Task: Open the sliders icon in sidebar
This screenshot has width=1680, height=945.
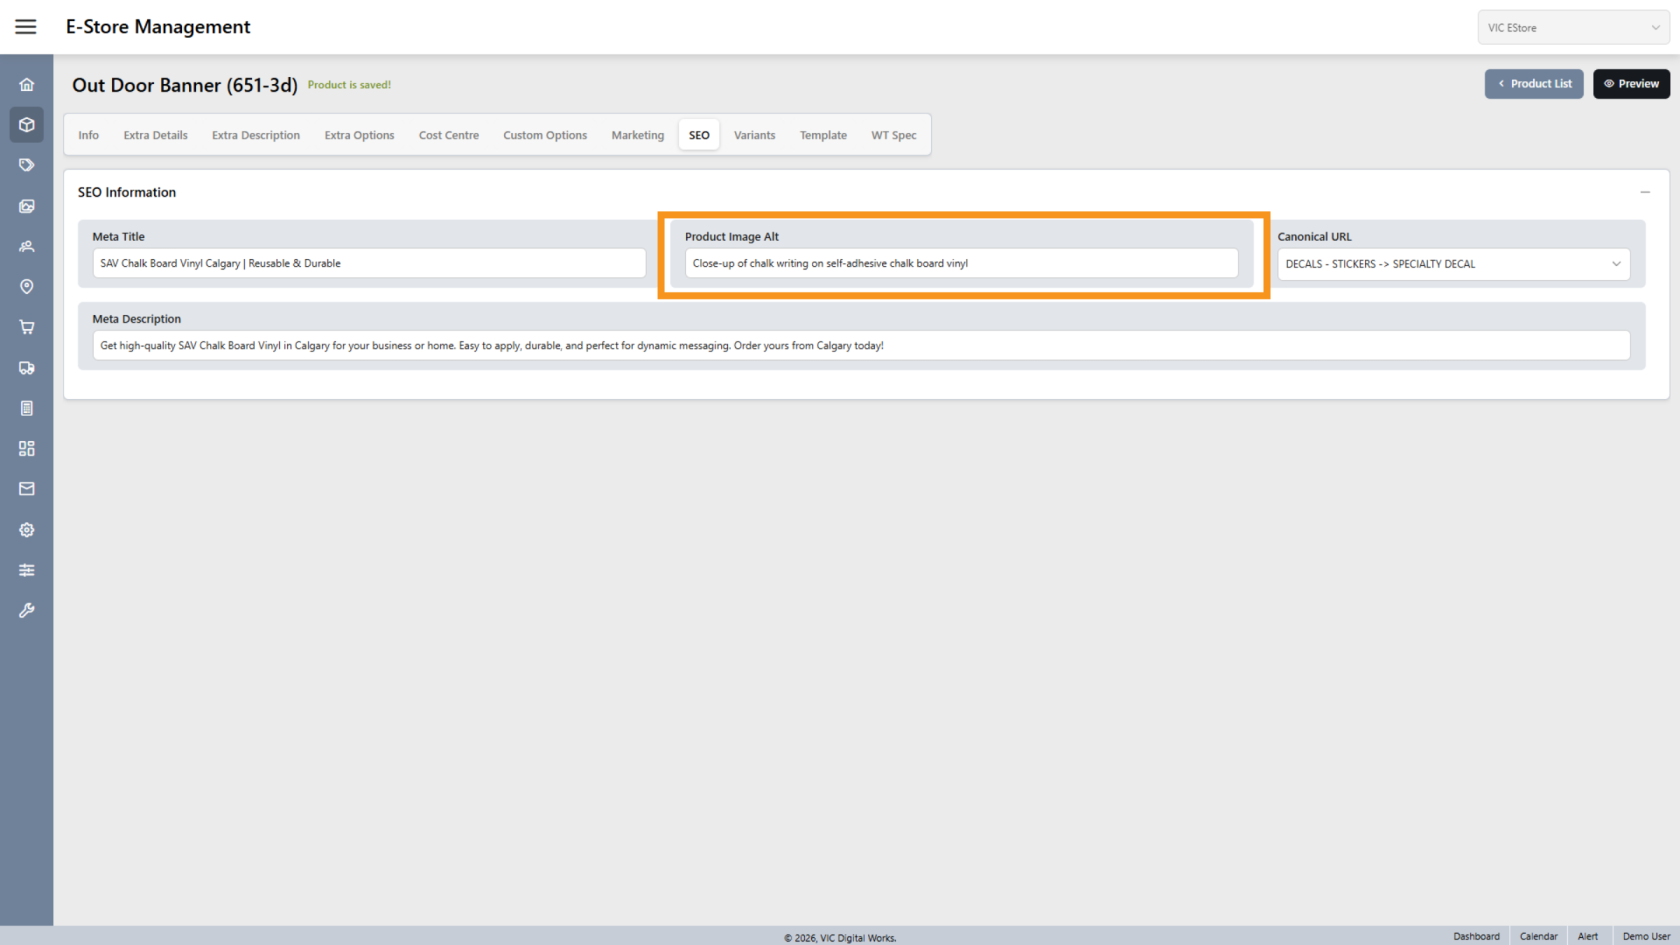Action: [x=27, y=570]
